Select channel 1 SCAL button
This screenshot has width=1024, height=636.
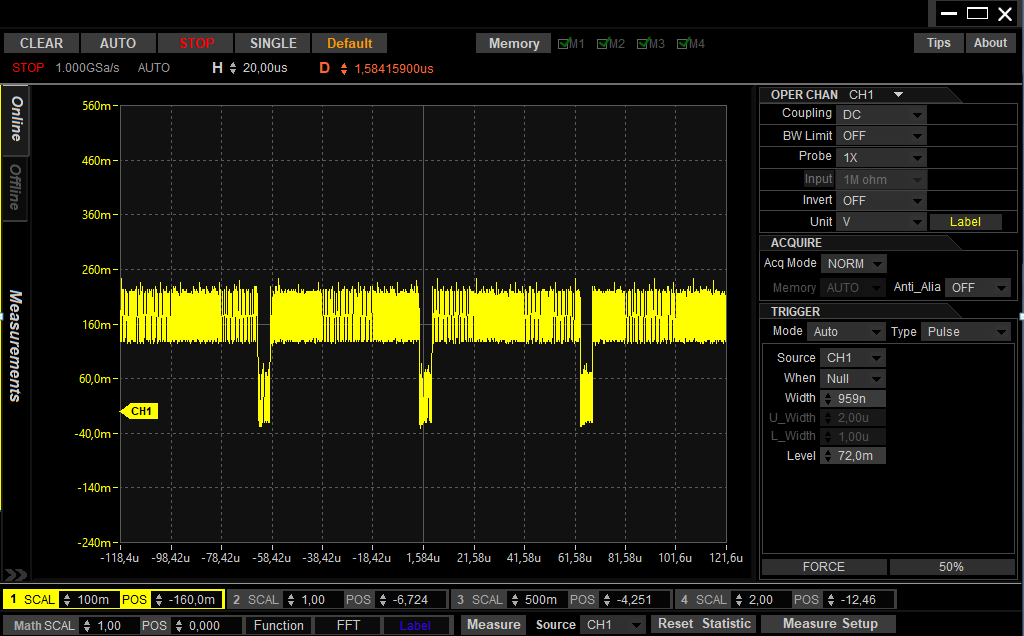point(31,599)
